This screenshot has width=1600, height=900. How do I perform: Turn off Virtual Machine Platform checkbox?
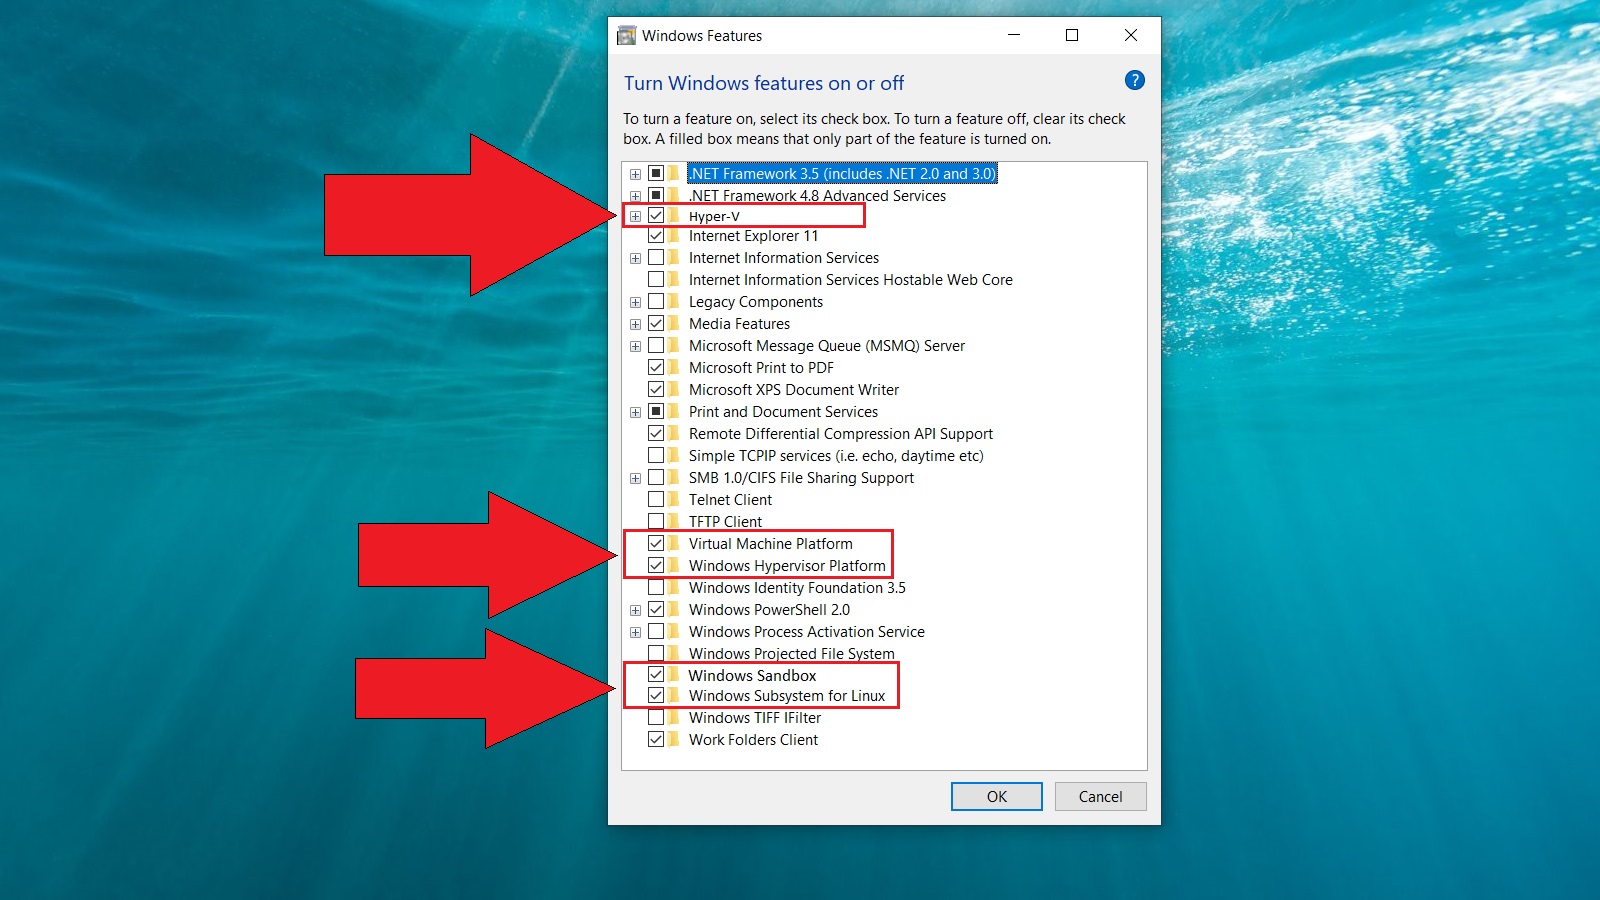click(656, 544)
